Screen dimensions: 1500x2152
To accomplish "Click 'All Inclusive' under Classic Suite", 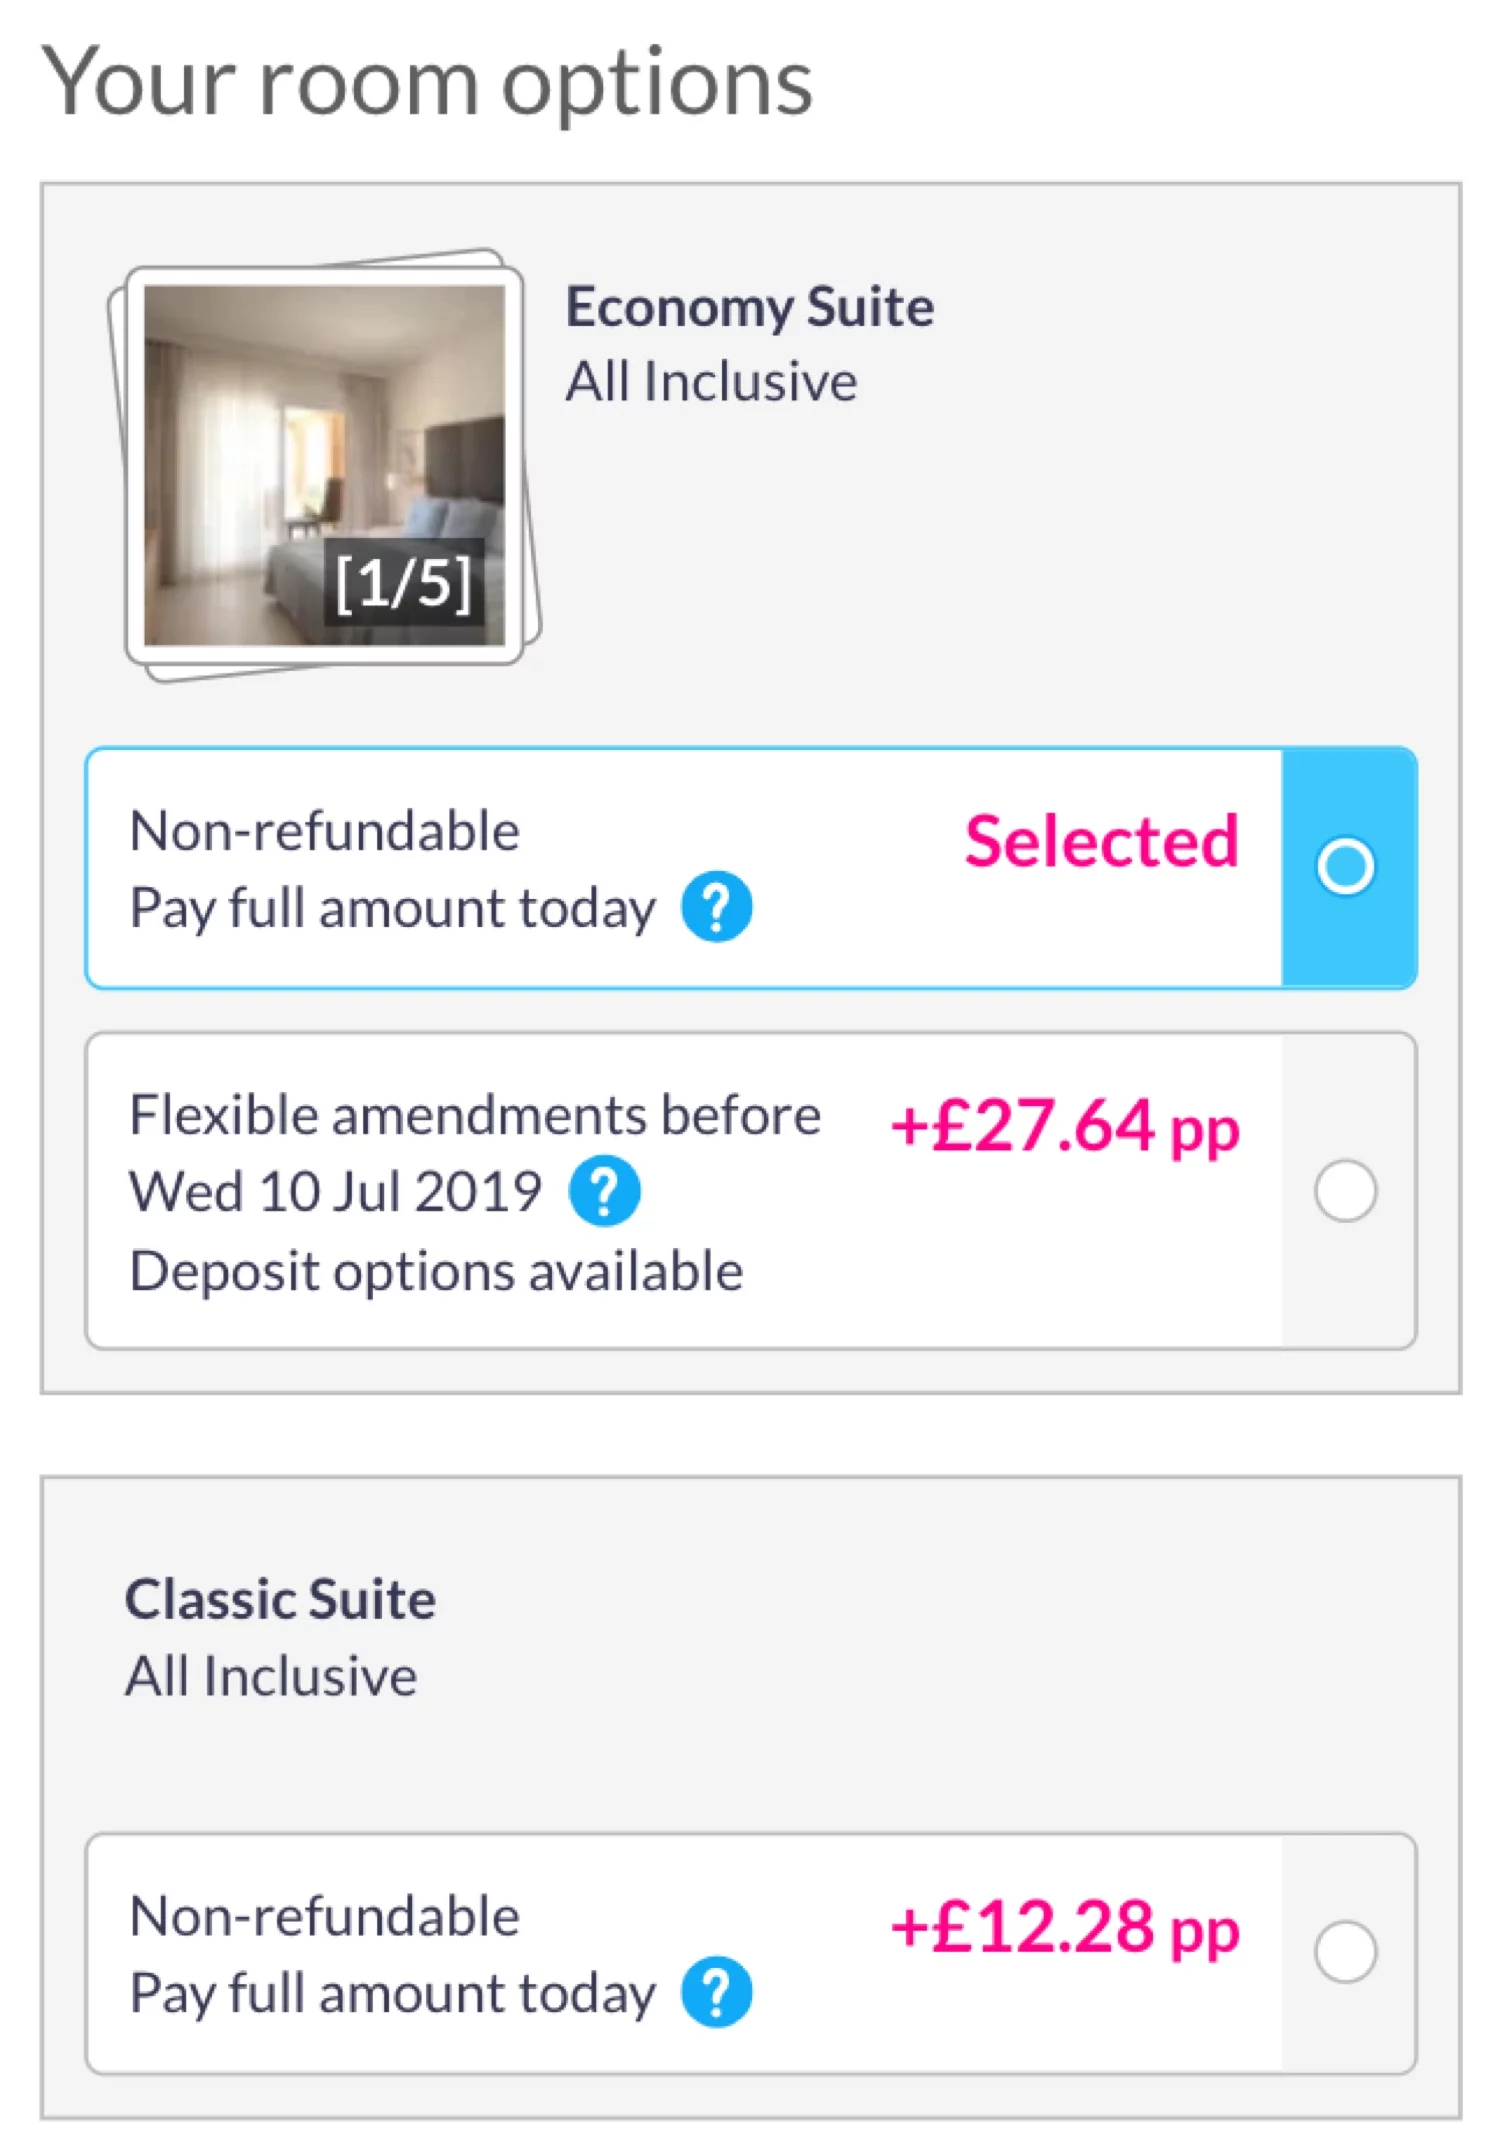I will coord(270,1676).
